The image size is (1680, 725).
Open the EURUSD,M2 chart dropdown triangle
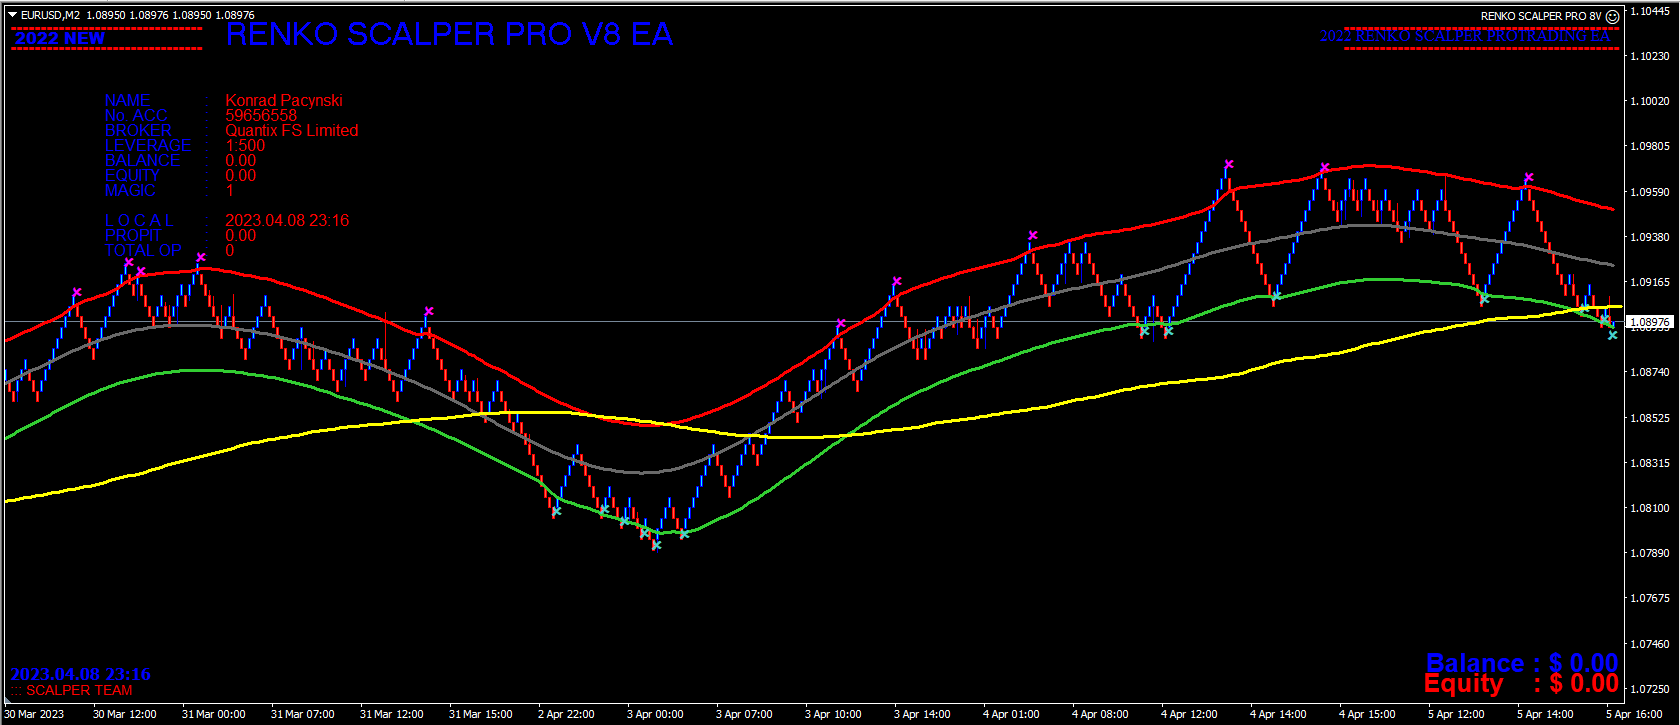click(12, 15)
